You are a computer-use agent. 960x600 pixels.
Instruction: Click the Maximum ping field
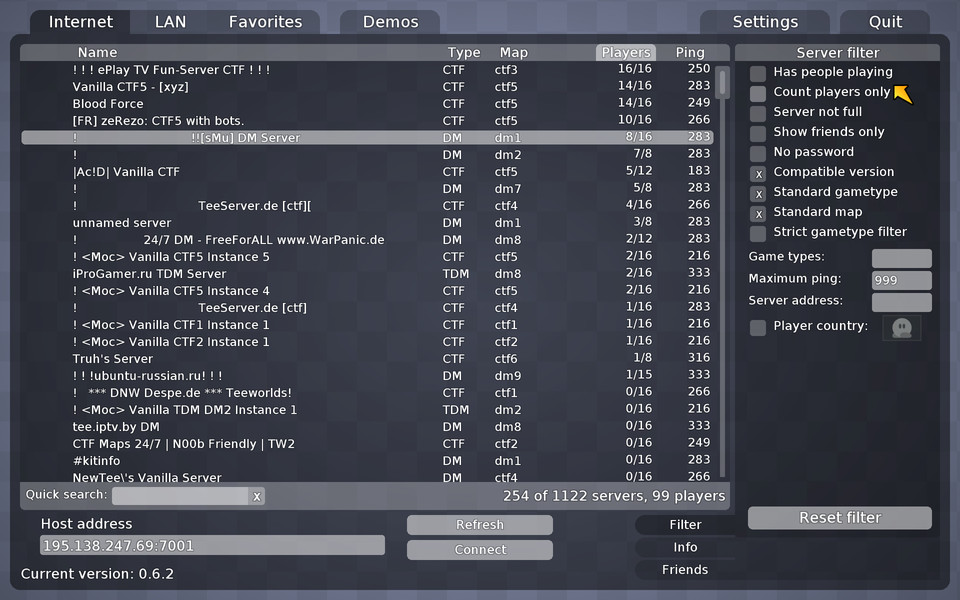(902, 280)
